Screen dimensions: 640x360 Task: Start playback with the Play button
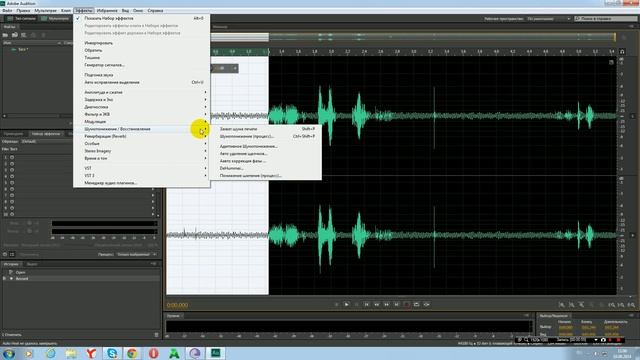[347, 304]
